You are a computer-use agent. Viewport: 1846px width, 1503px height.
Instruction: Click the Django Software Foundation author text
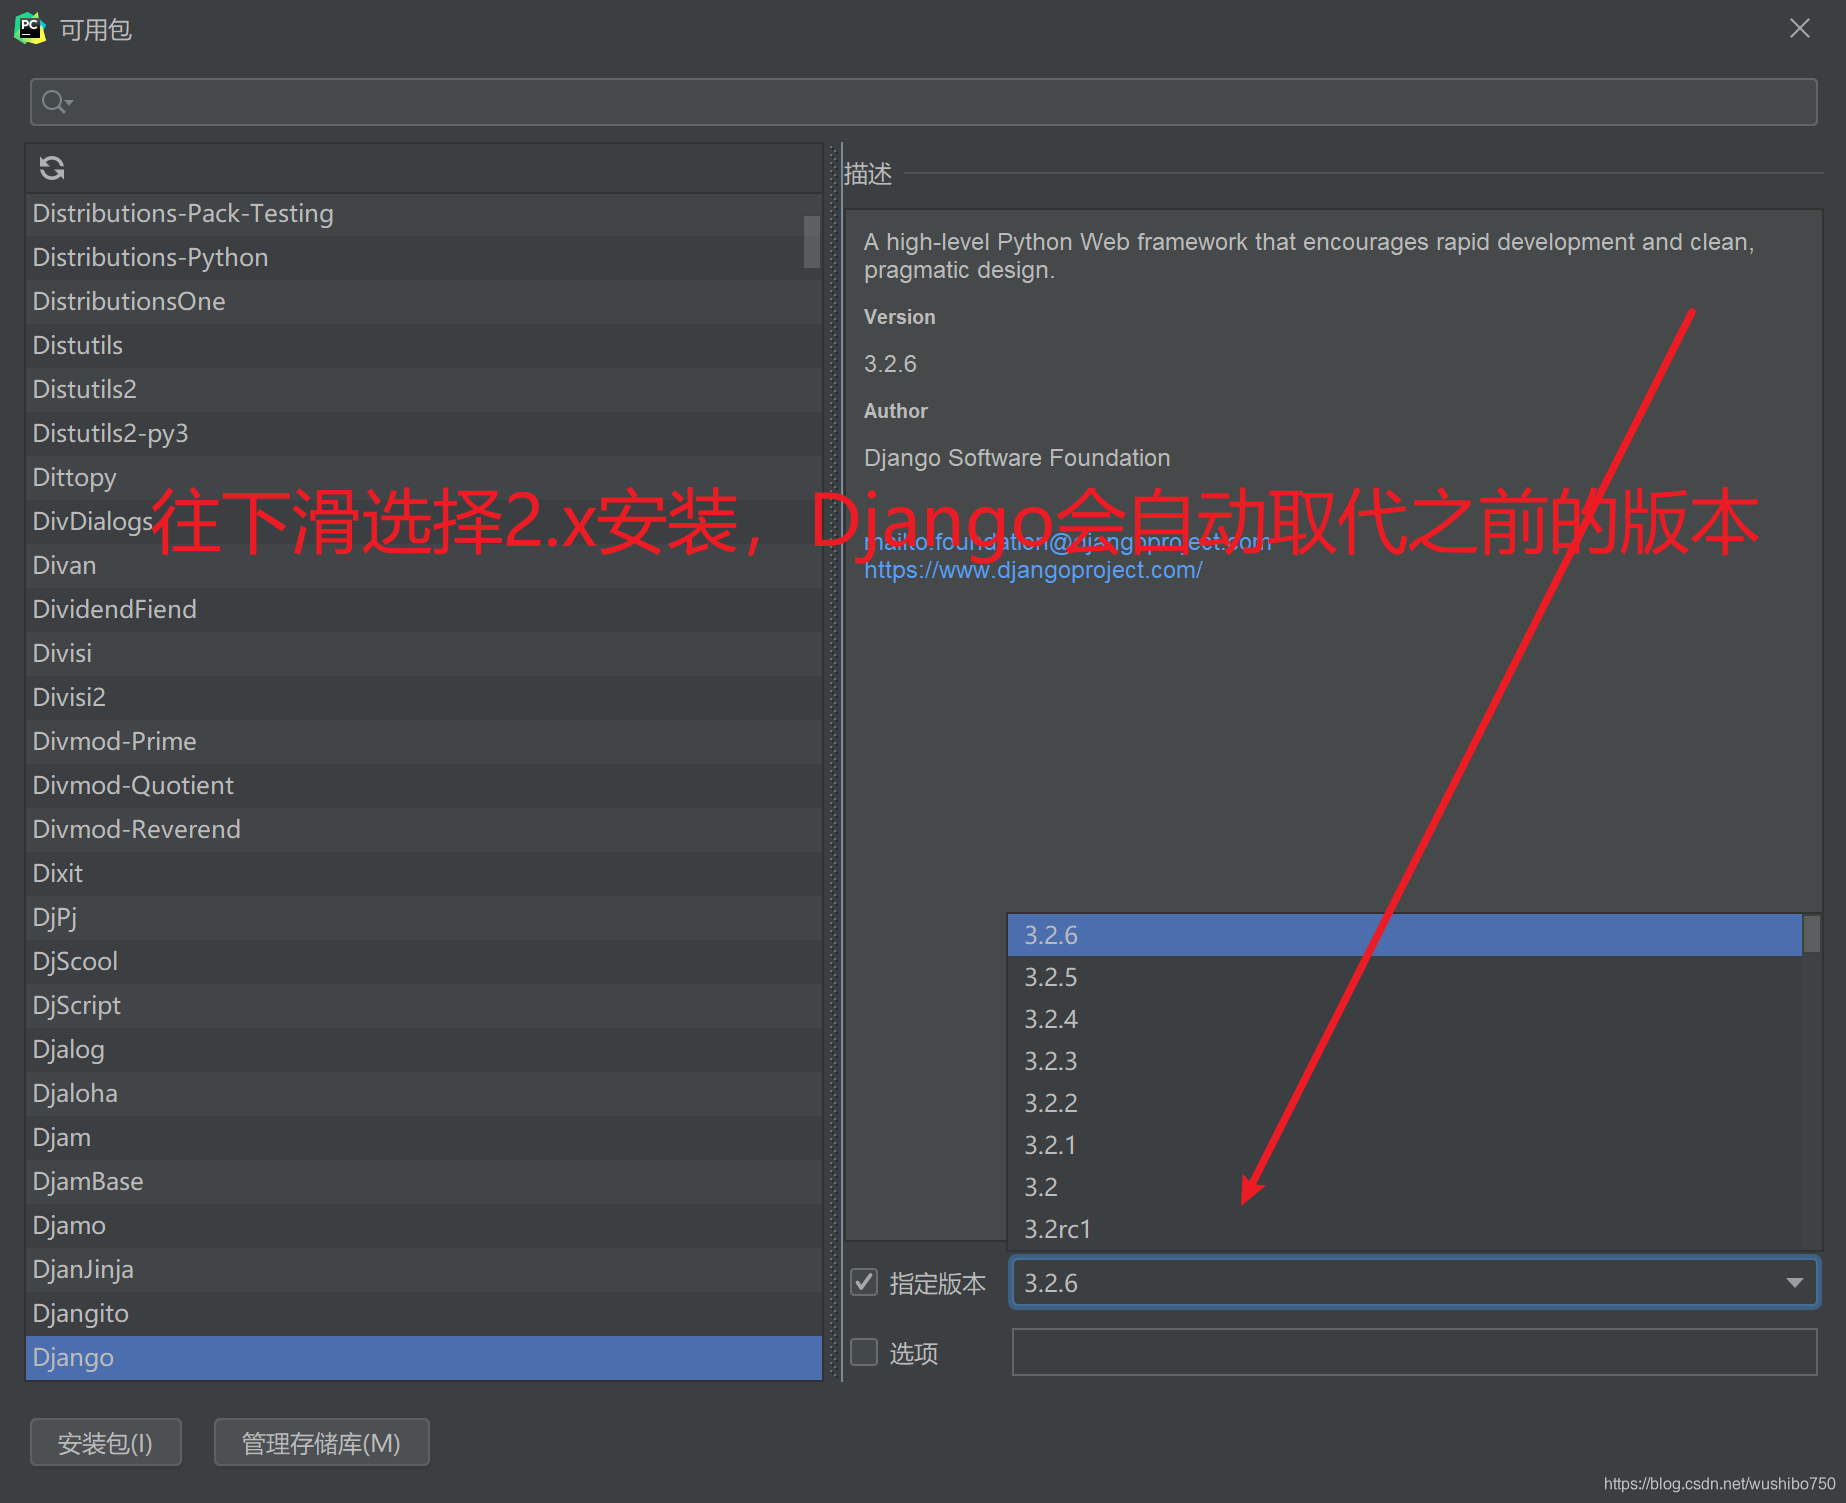pos(1017,458)
